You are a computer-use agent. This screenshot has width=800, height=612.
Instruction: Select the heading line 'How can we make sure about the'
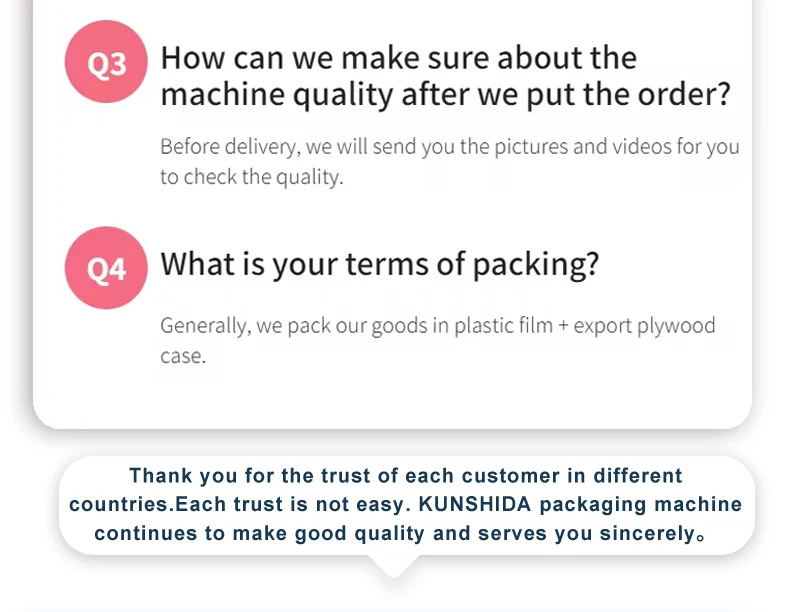pos(398,57)
